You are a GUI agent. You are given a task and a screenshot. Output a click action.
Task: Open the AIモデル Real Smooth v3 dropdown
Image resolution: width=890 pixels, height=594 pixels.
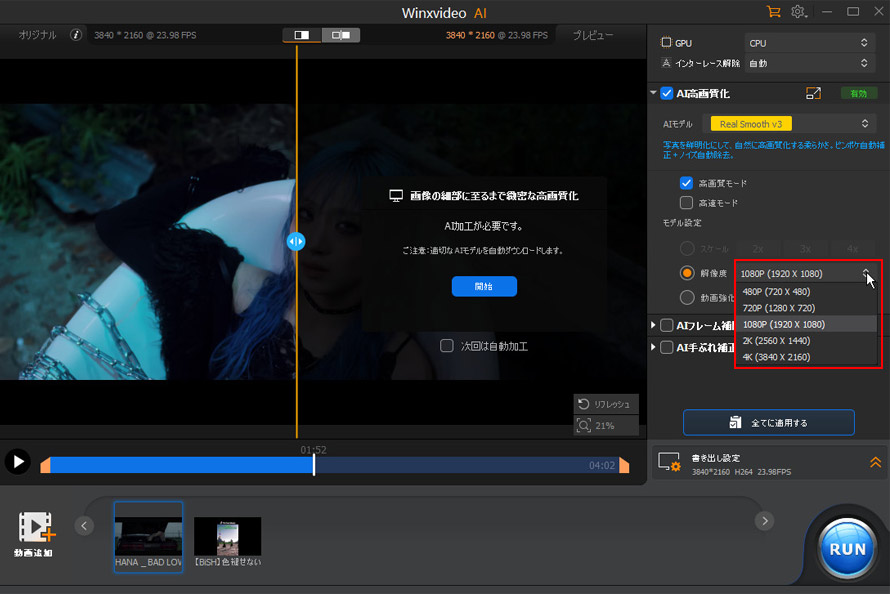(792, 124)
